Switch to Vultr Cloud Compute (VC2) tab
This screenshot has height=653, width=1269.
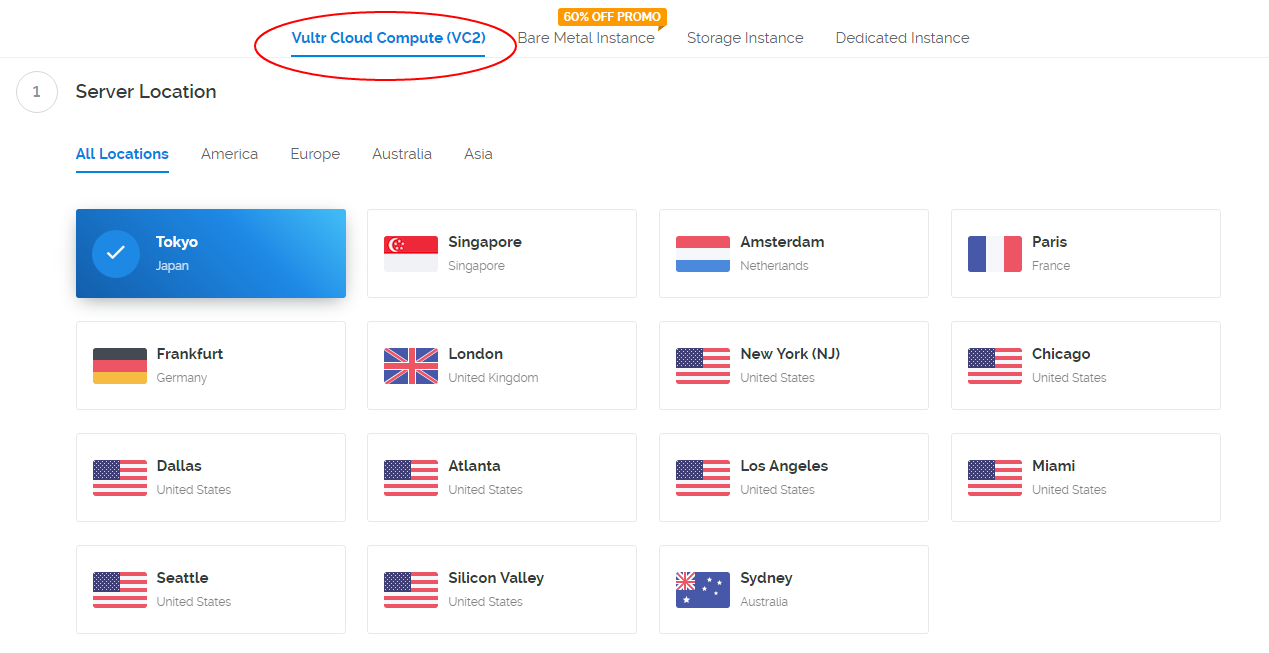click(x=388, y=38)
